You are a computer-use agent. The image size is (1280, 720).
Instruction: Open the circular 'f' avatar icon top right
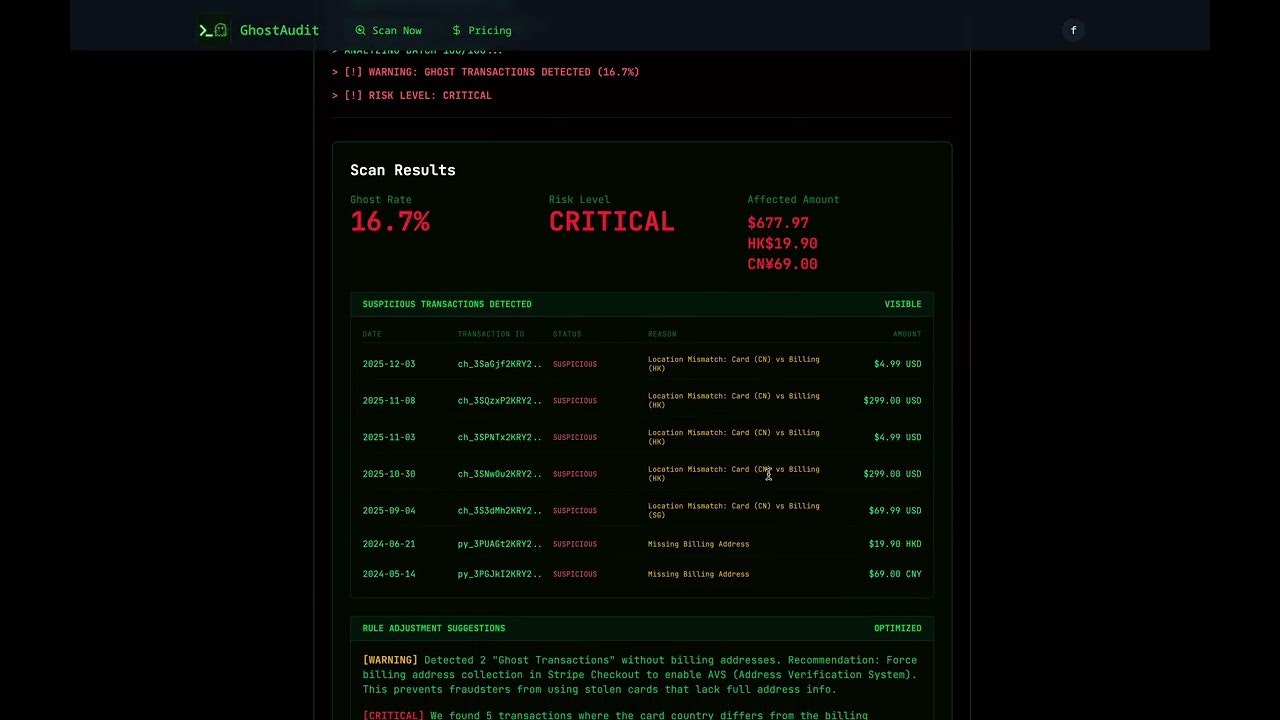1073,30
